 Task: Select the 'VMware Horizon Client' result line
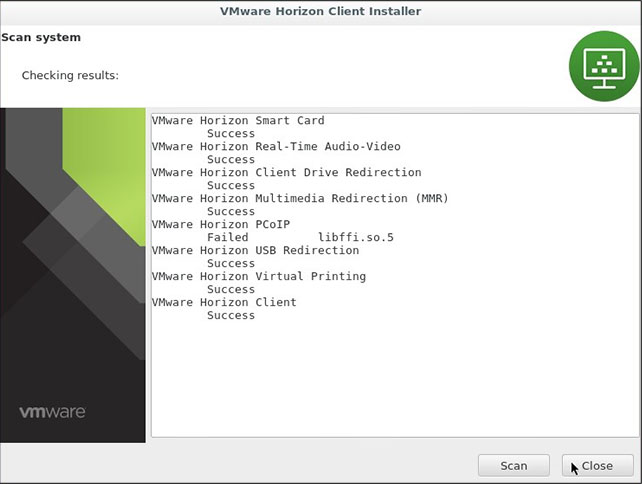[224, 302]
